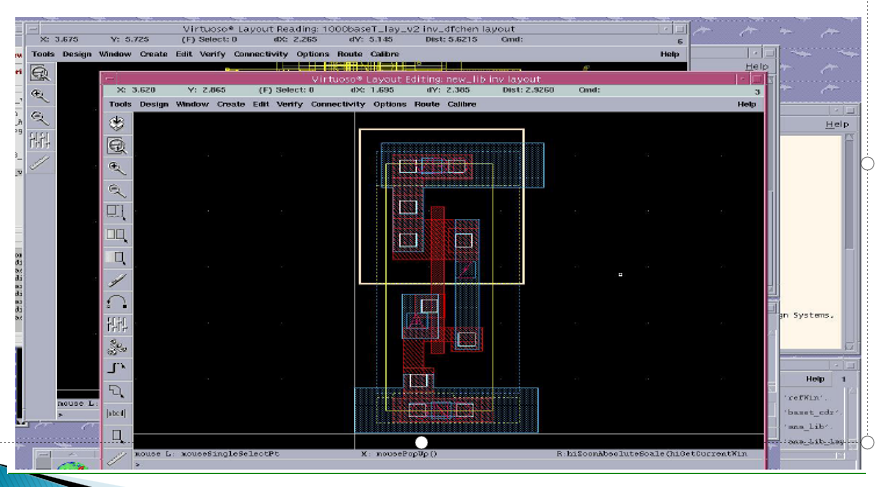Select the Zoom Out tool in inv layout window

coord(117,190)
